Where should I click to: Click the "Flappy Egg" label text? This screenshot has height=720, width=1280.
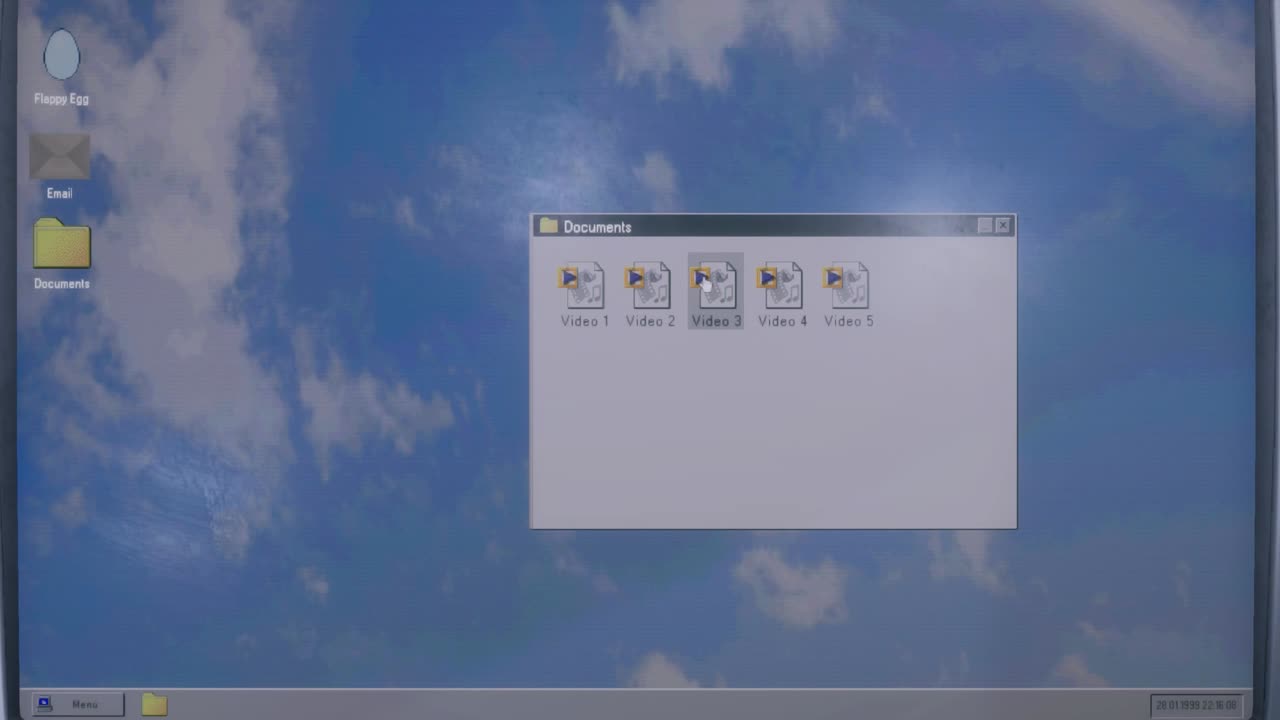[61, 99]
